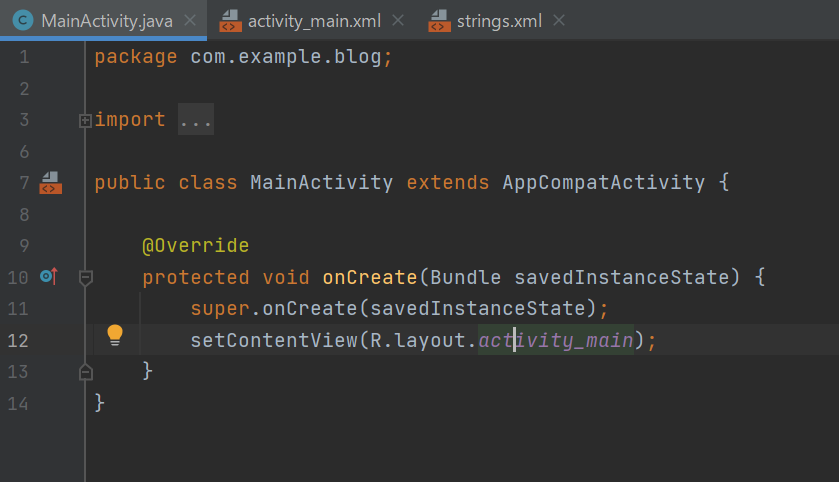The height and width of the screenshot is (482, 839).
Task: Click the package keyword on line 1
Action: tap(136, 57)
